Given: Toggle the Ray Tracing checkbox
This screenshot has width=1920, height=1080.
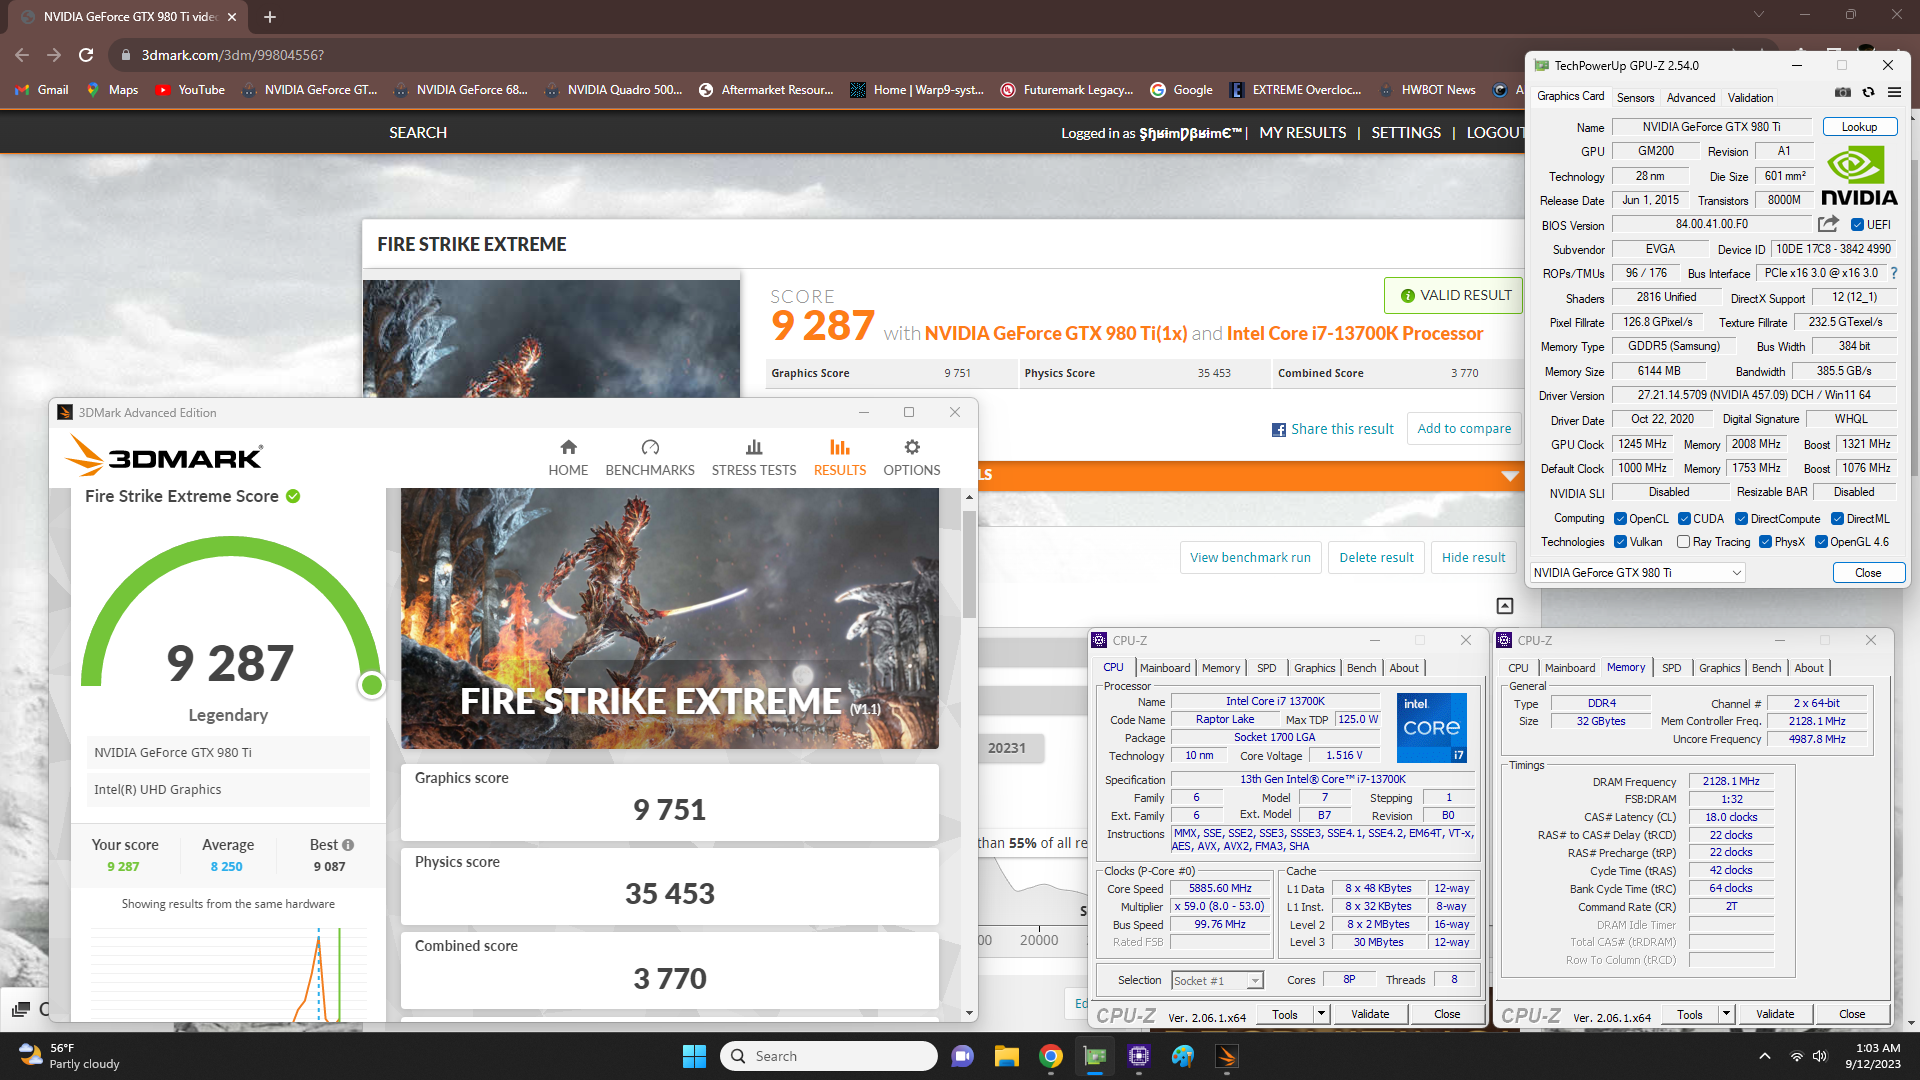Looking at the screenshot, I should [x=1683, y=542].
